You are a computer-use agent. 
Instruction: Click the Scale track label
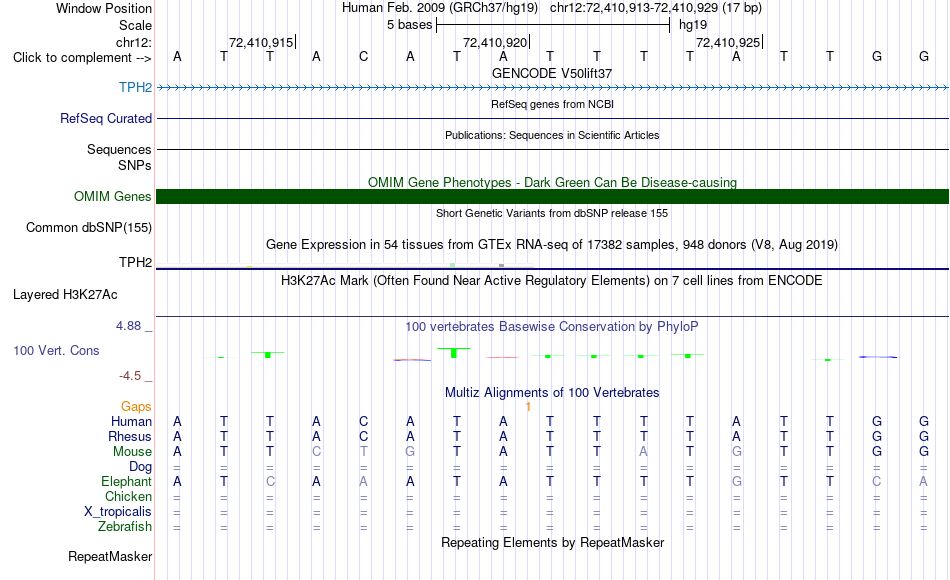(x=135, y=25)
